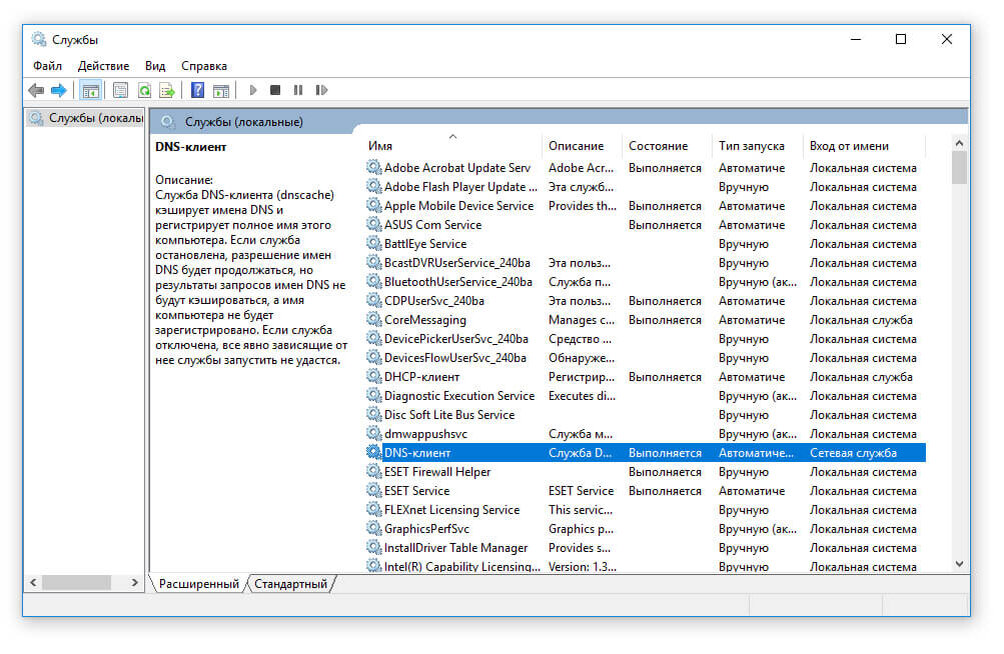Select the BluetoothUserService_240ba row
This screenshot has height=654, width=1004.
pyautogui.click(x=645, y=282)
